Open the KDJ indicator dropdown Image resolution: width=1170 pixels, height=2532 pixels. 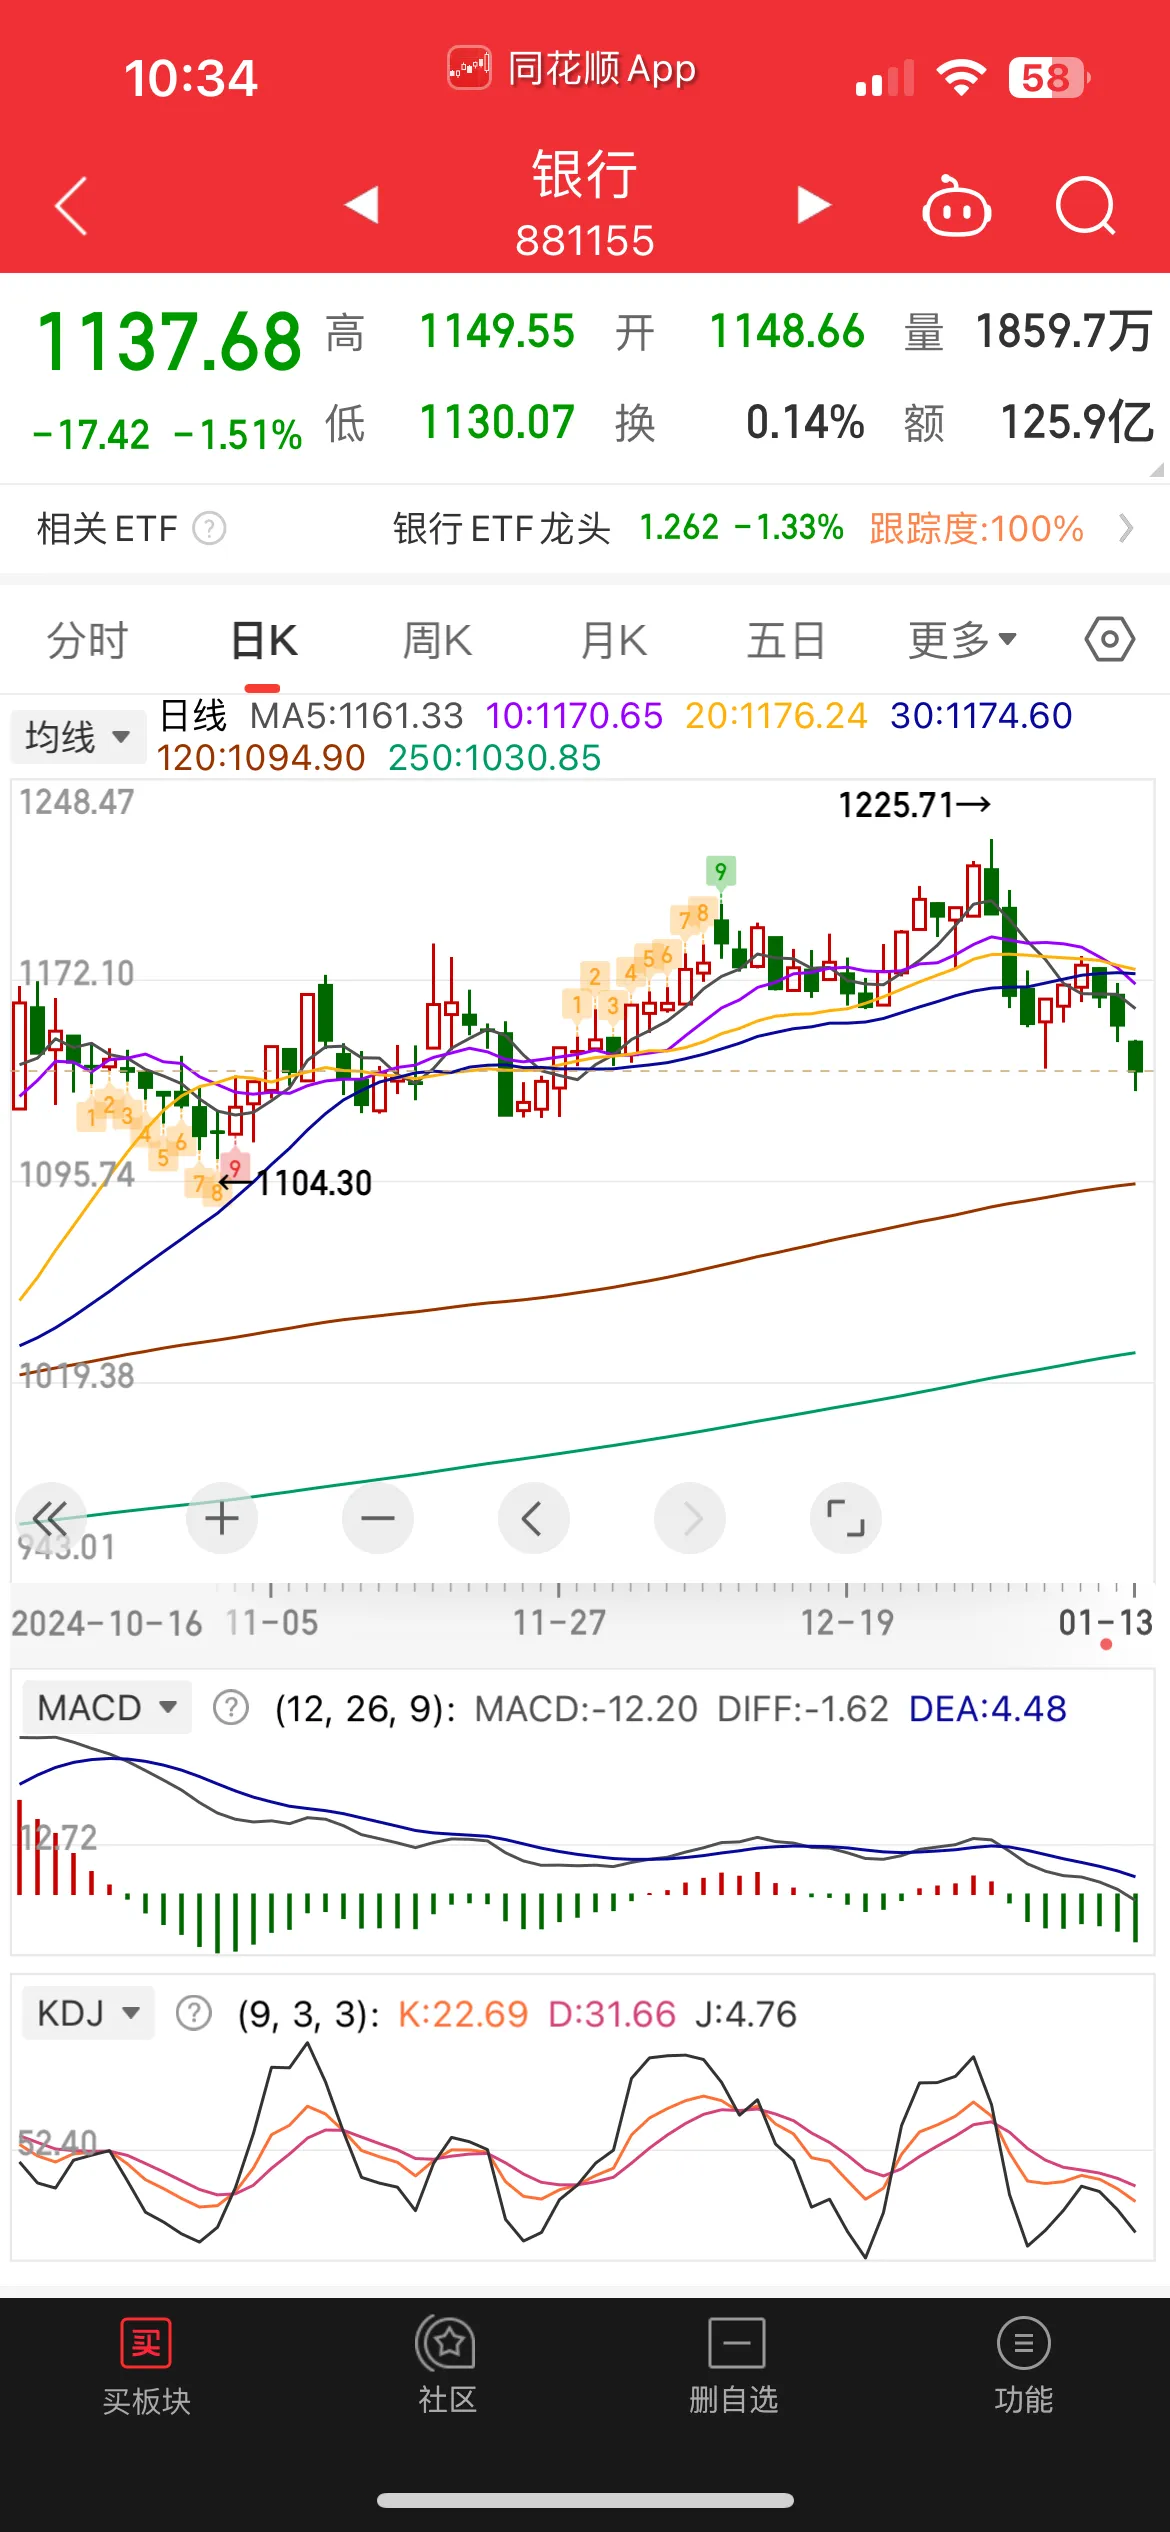pyautogui.click(x=88, y=2012)
